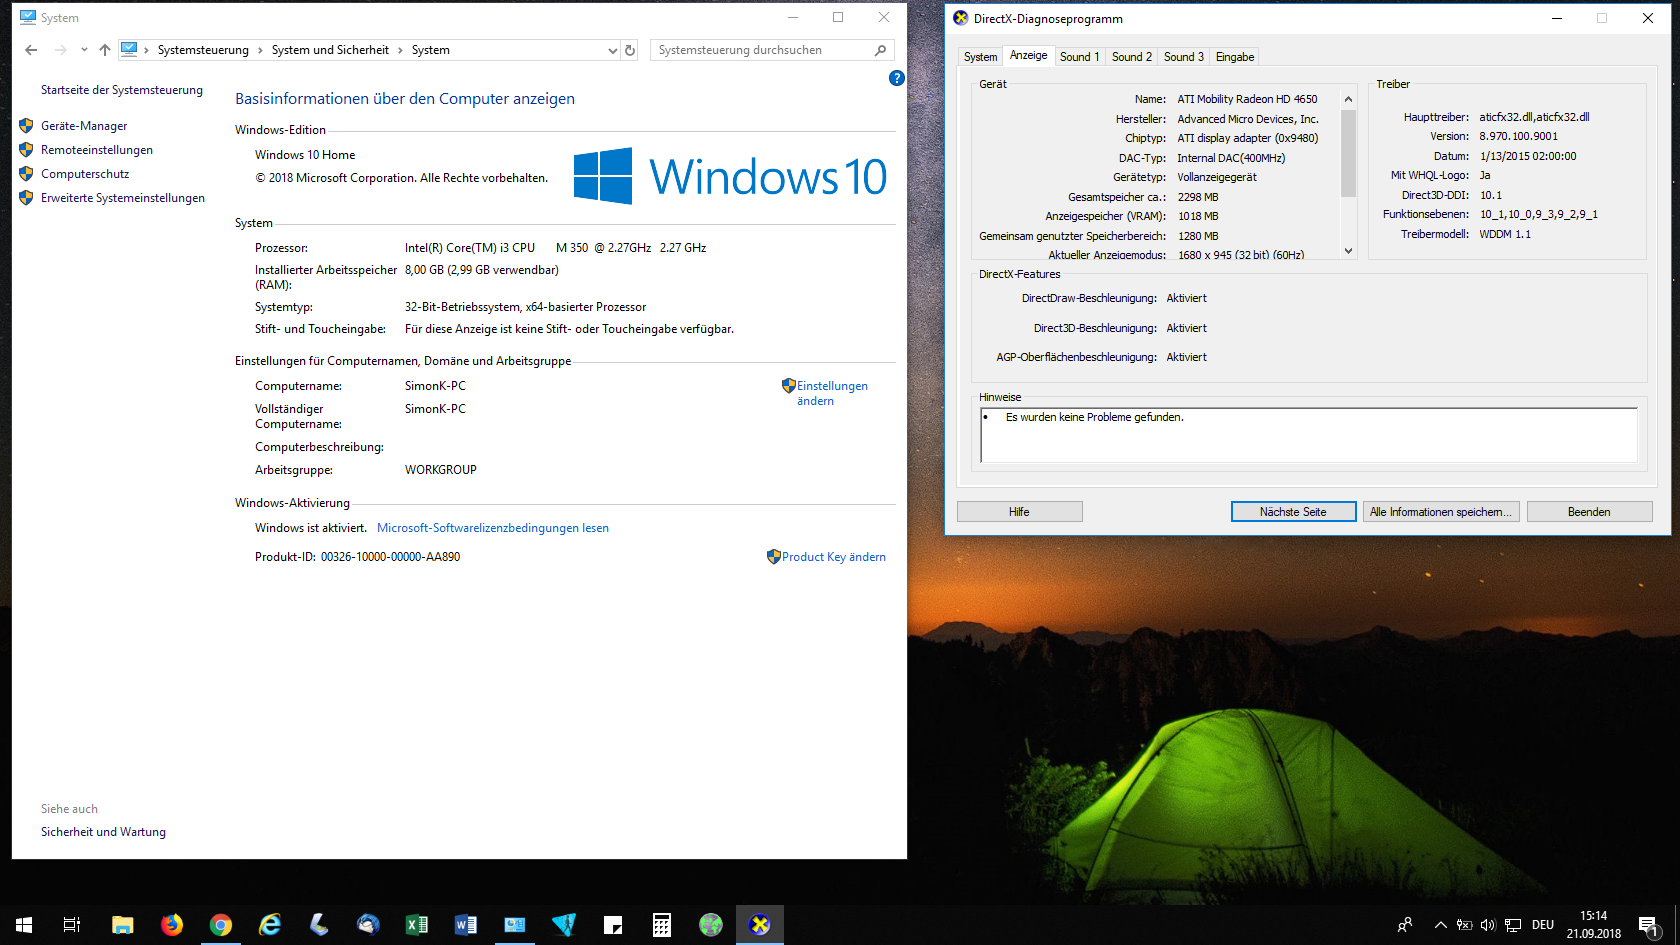Screen dimensions: 1680x945
Task: Click Einstellungen ändern link
Action: (832, 393)
